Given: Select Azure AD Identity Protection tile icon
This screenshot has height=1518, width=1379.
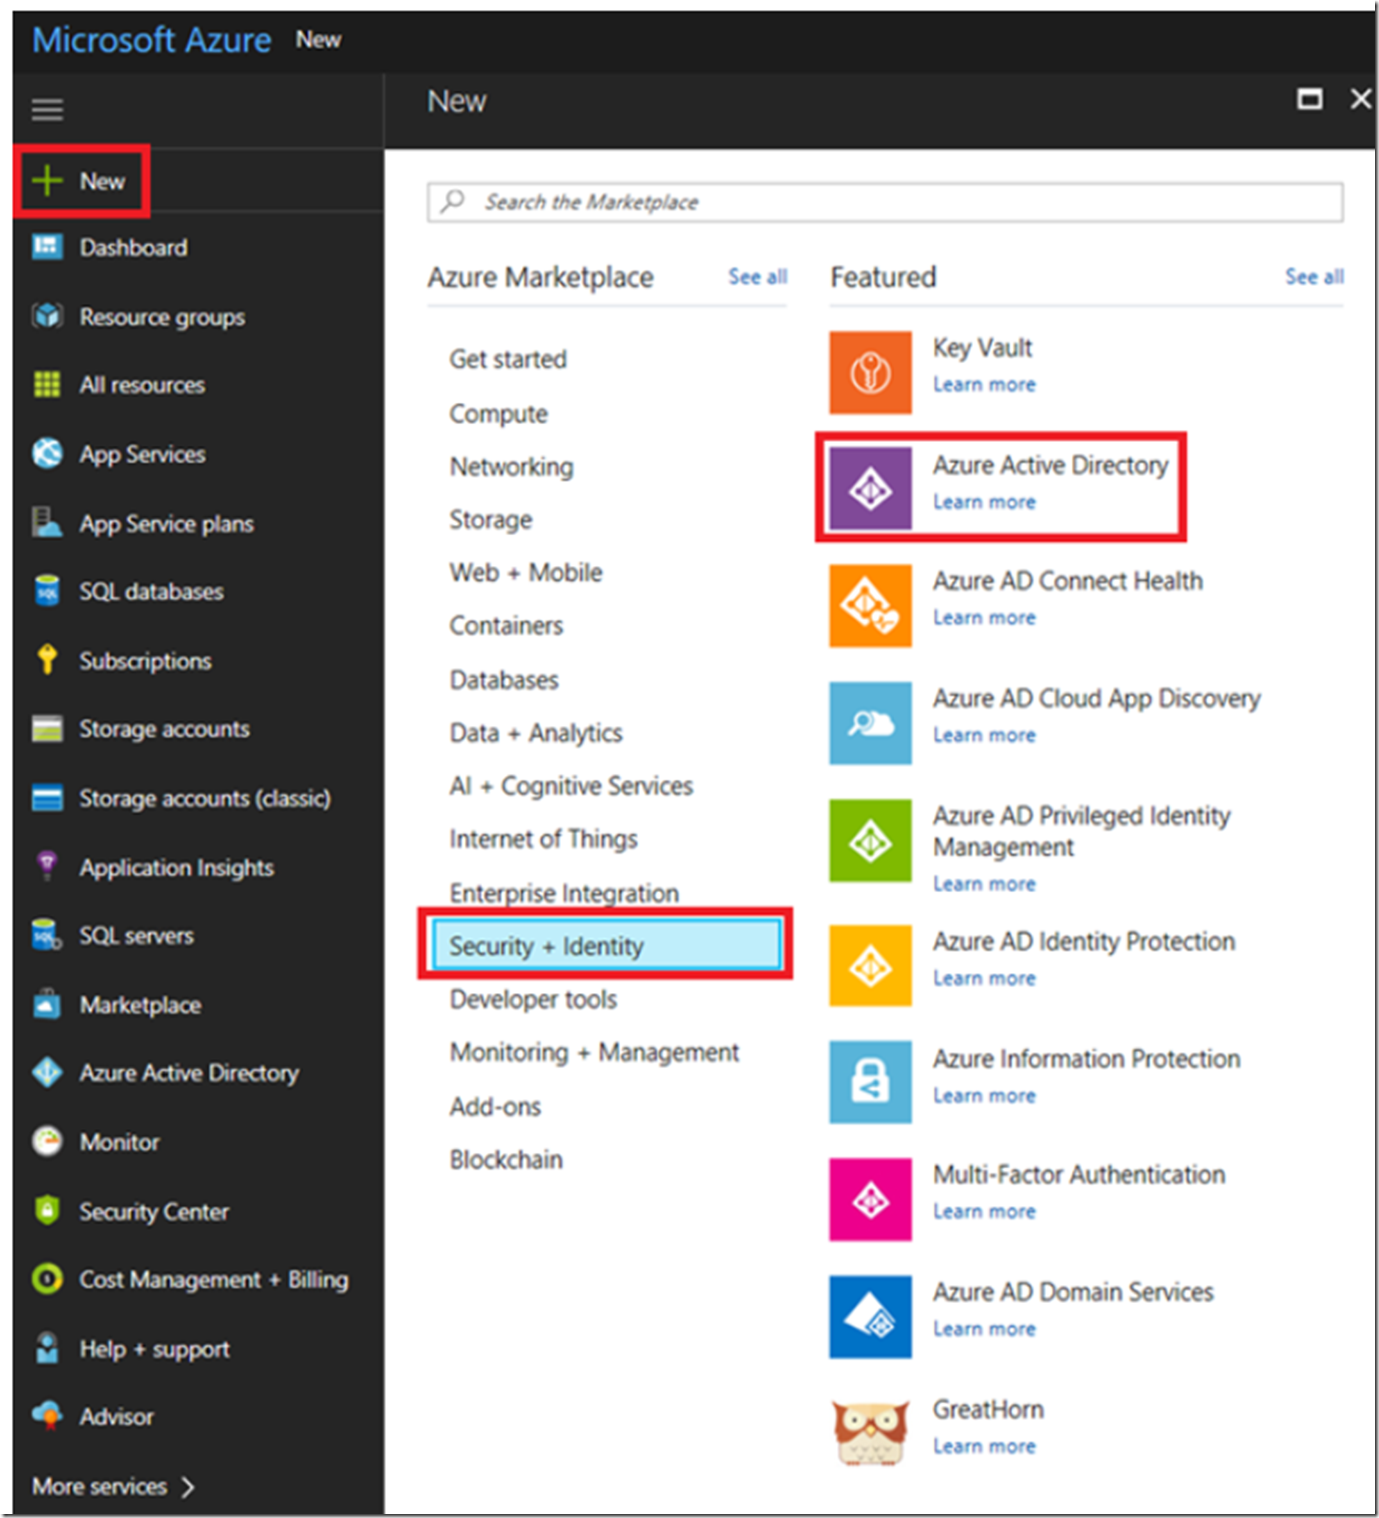Looking at the screenshot, I should (870, 965).
